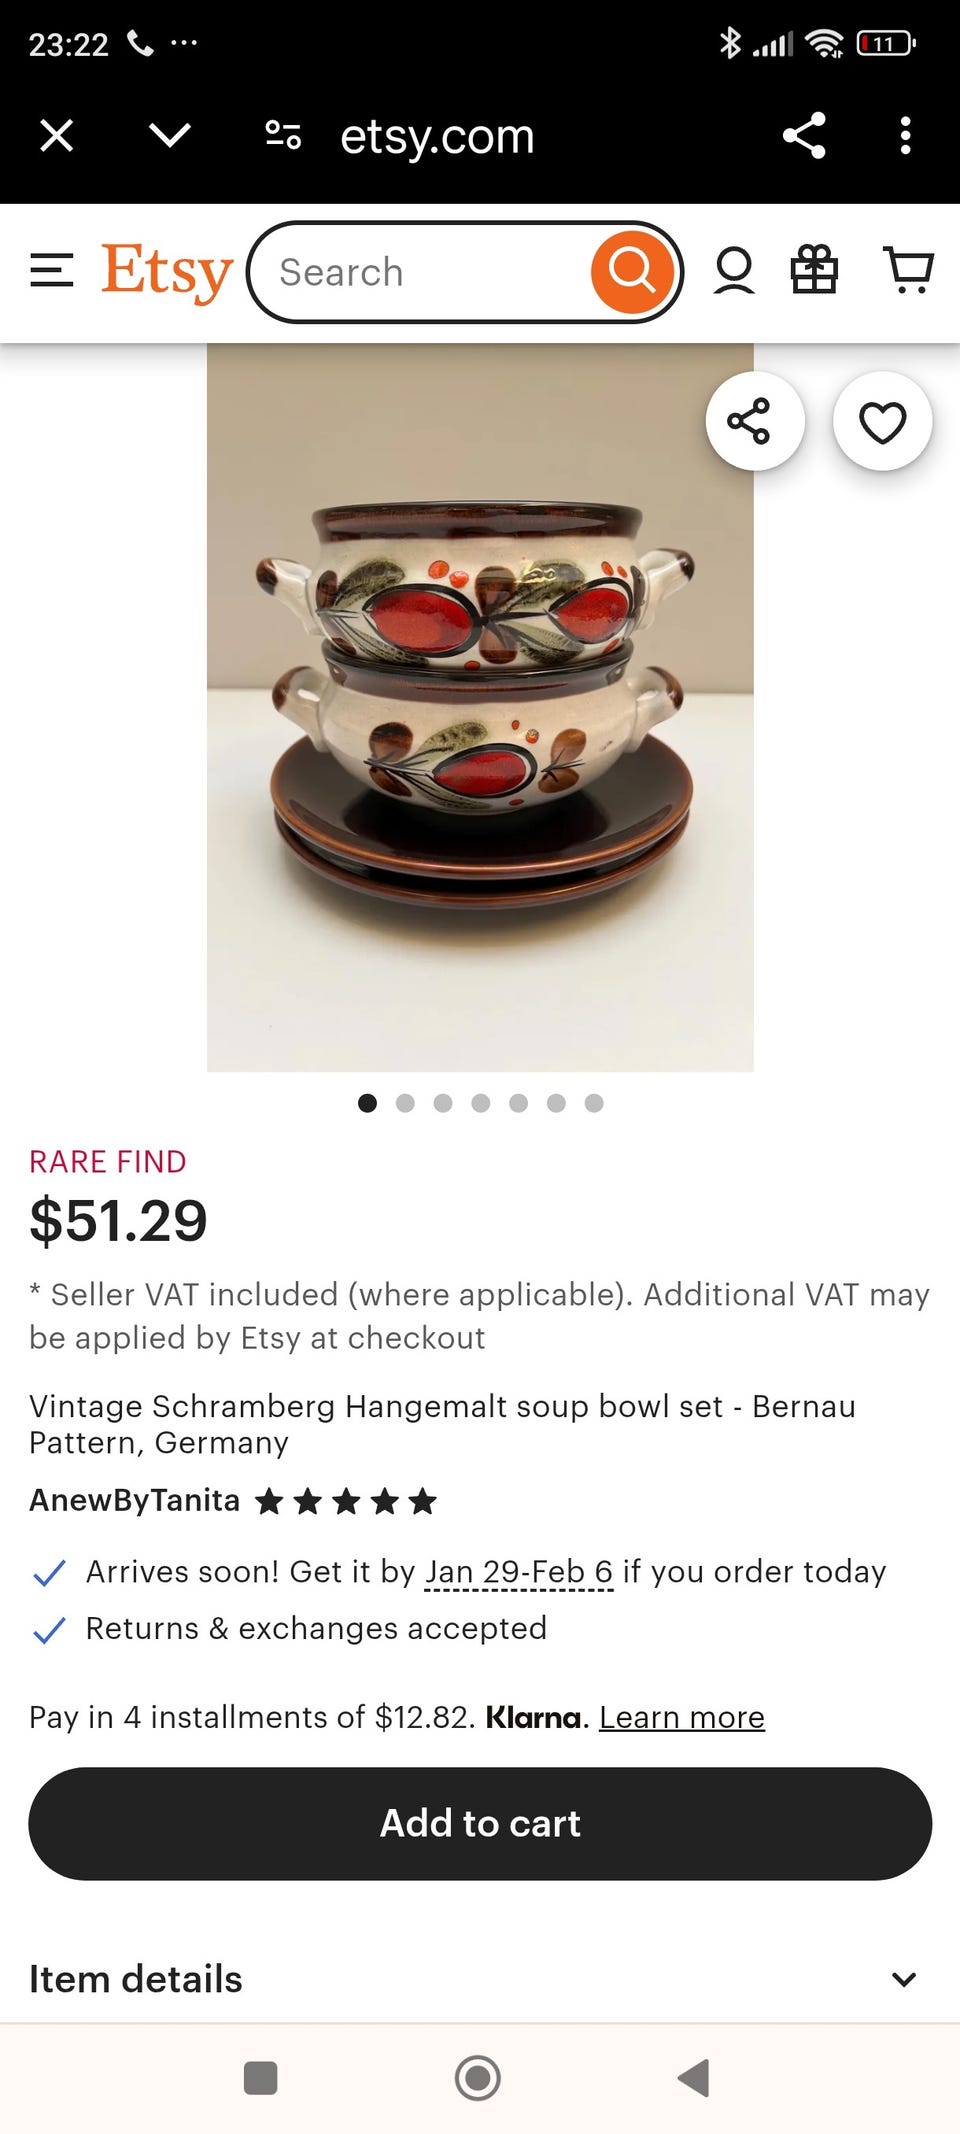
Task: Open browser three-dot overflow menu
Action: (905, 135)
